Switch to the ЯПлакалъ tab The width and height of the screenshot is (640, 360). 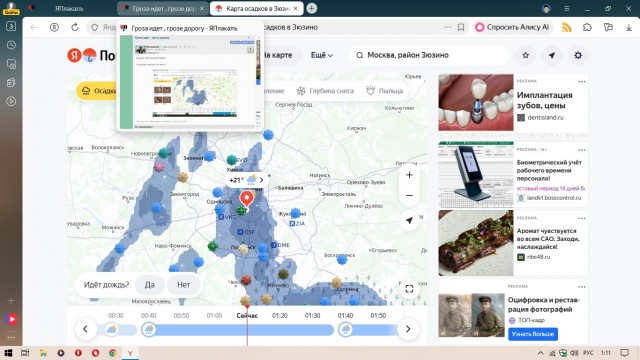[x=69, y=8]
